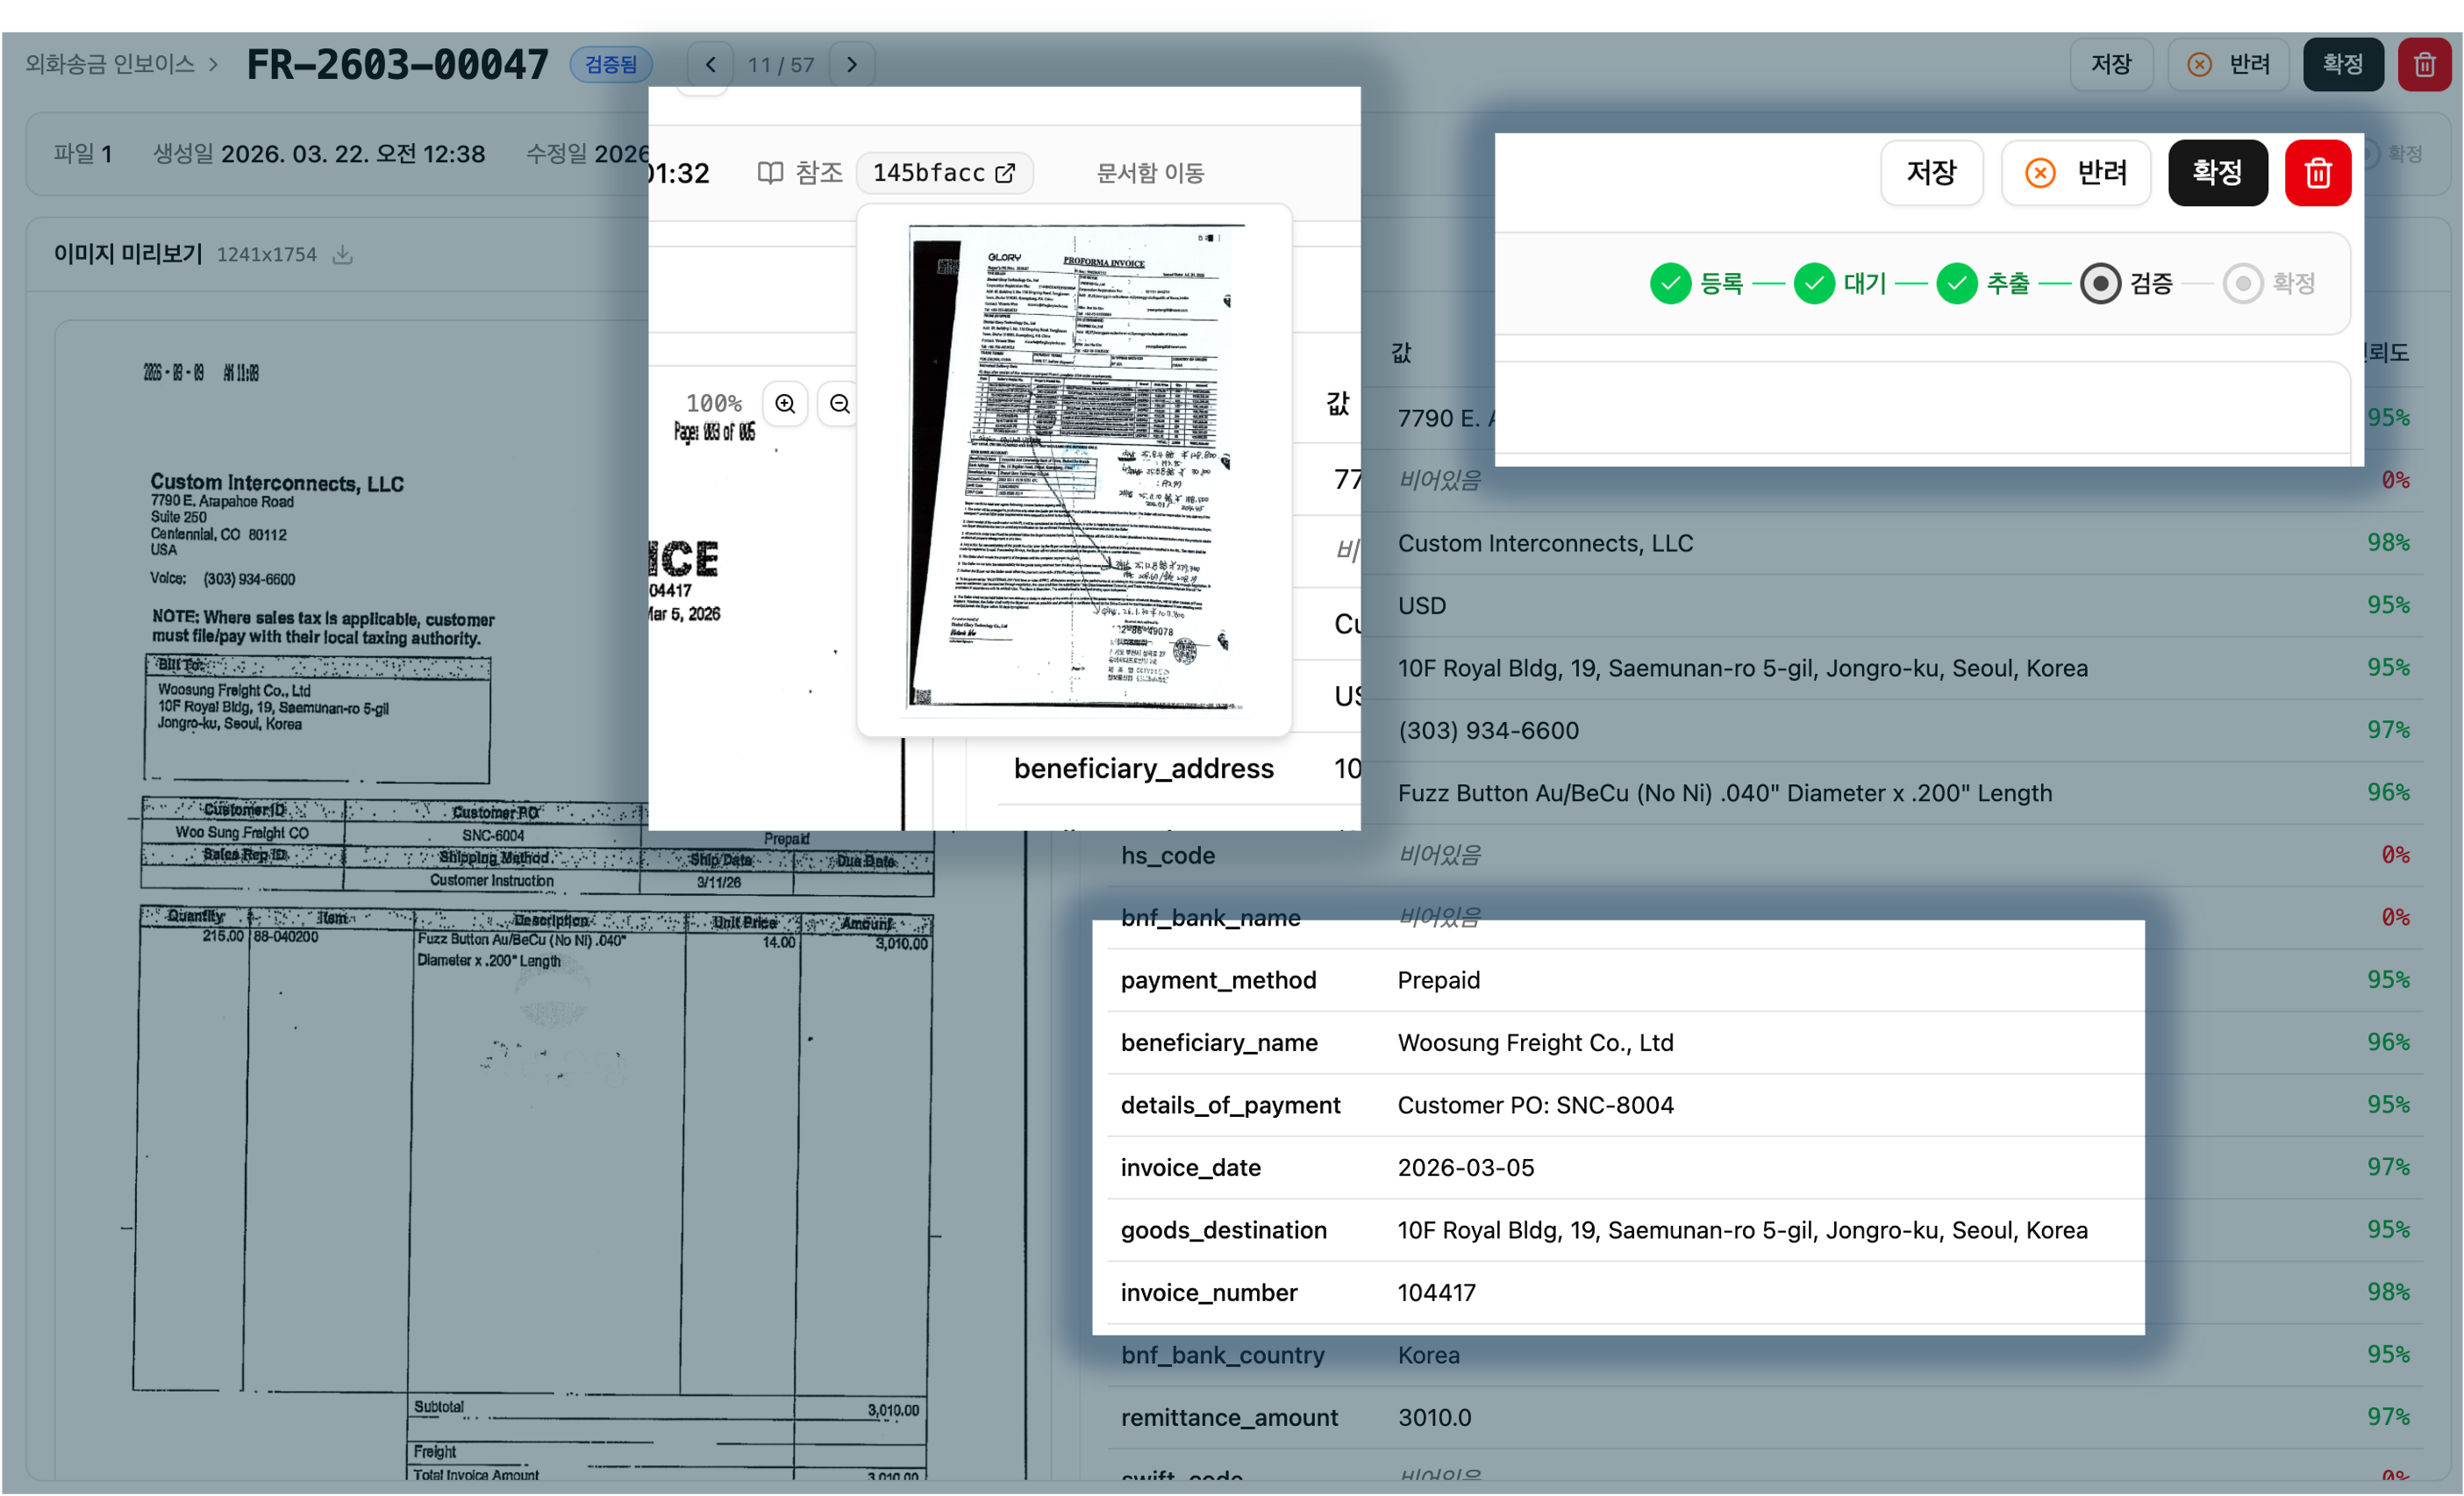Click the proforma invoice thumbnail
Screen dimensions: 2464x1496
pos(1074,470)
